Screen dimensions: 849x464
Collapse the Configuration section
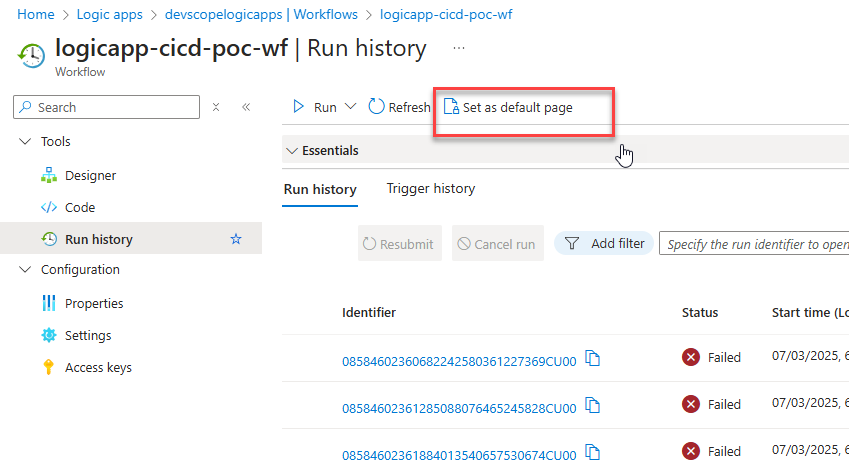pyautogui.click(x=25, y=270)
